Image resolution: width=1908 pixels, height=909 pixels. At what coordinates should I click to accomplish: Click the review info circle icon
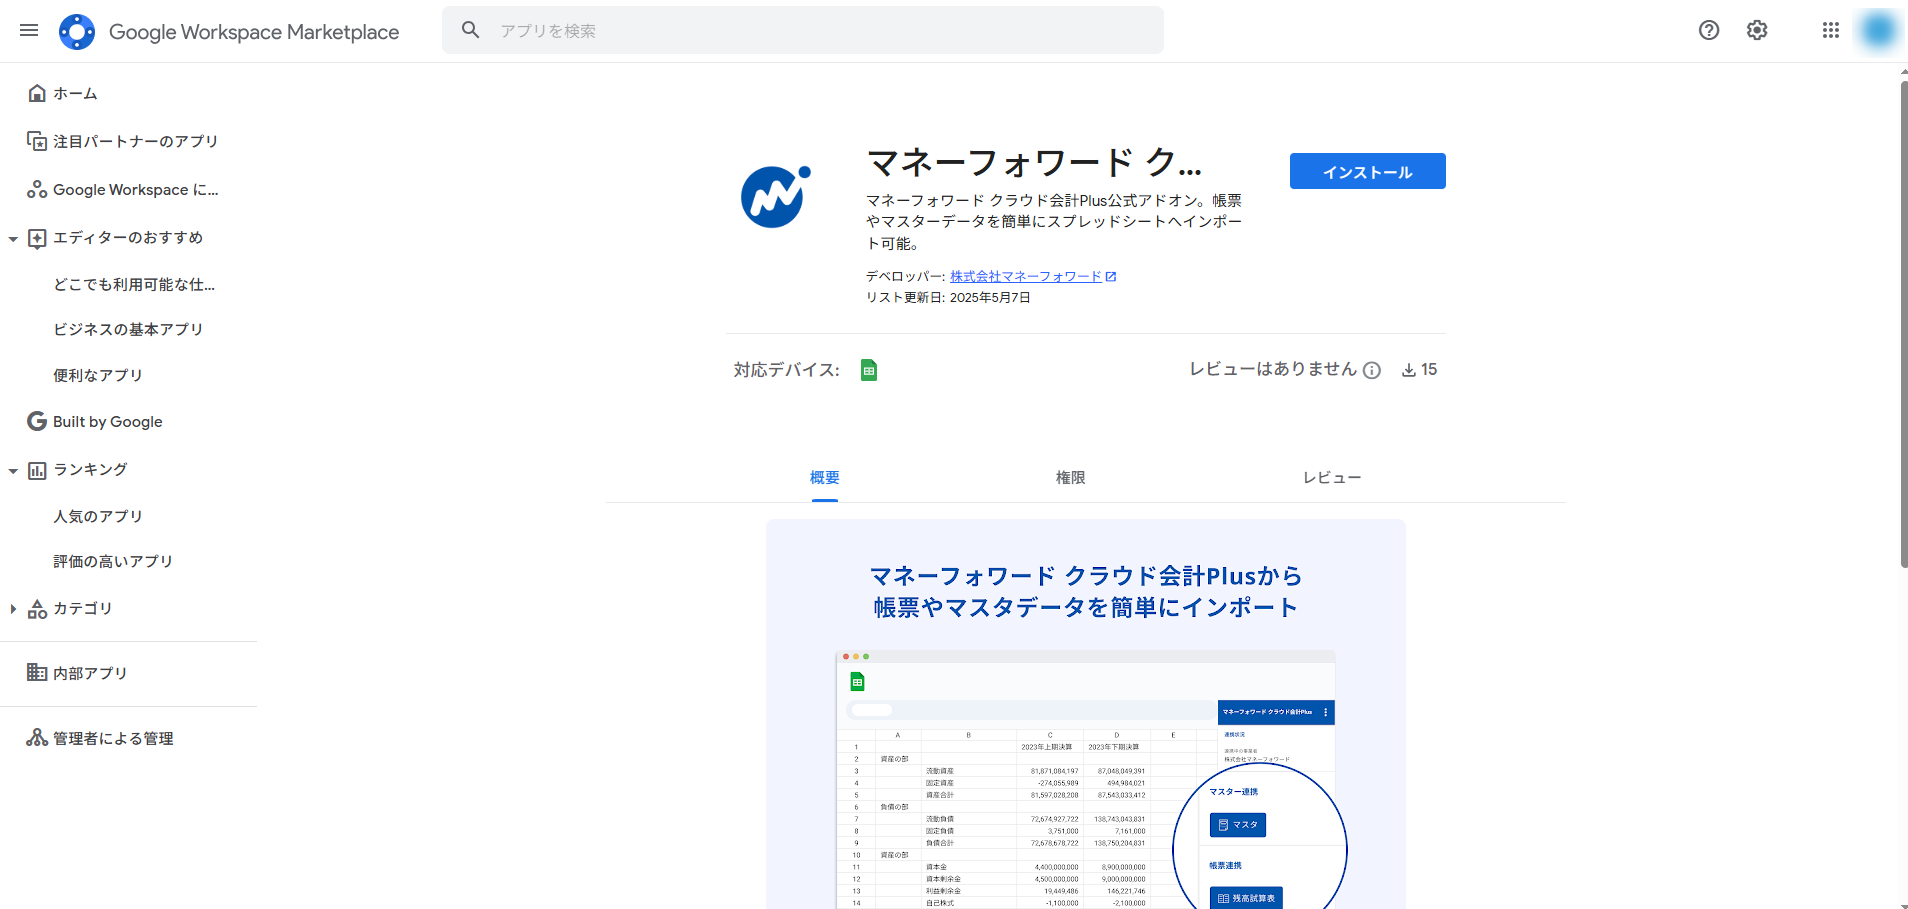1372,370
